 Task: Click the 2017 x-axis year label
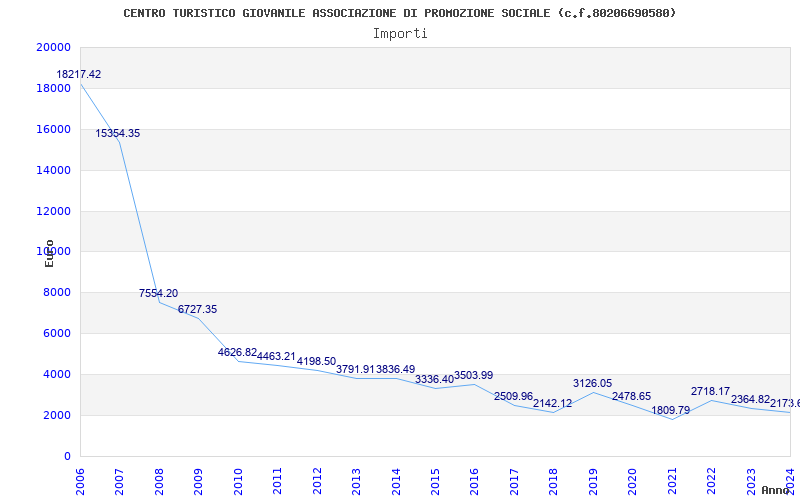point(514,482)
